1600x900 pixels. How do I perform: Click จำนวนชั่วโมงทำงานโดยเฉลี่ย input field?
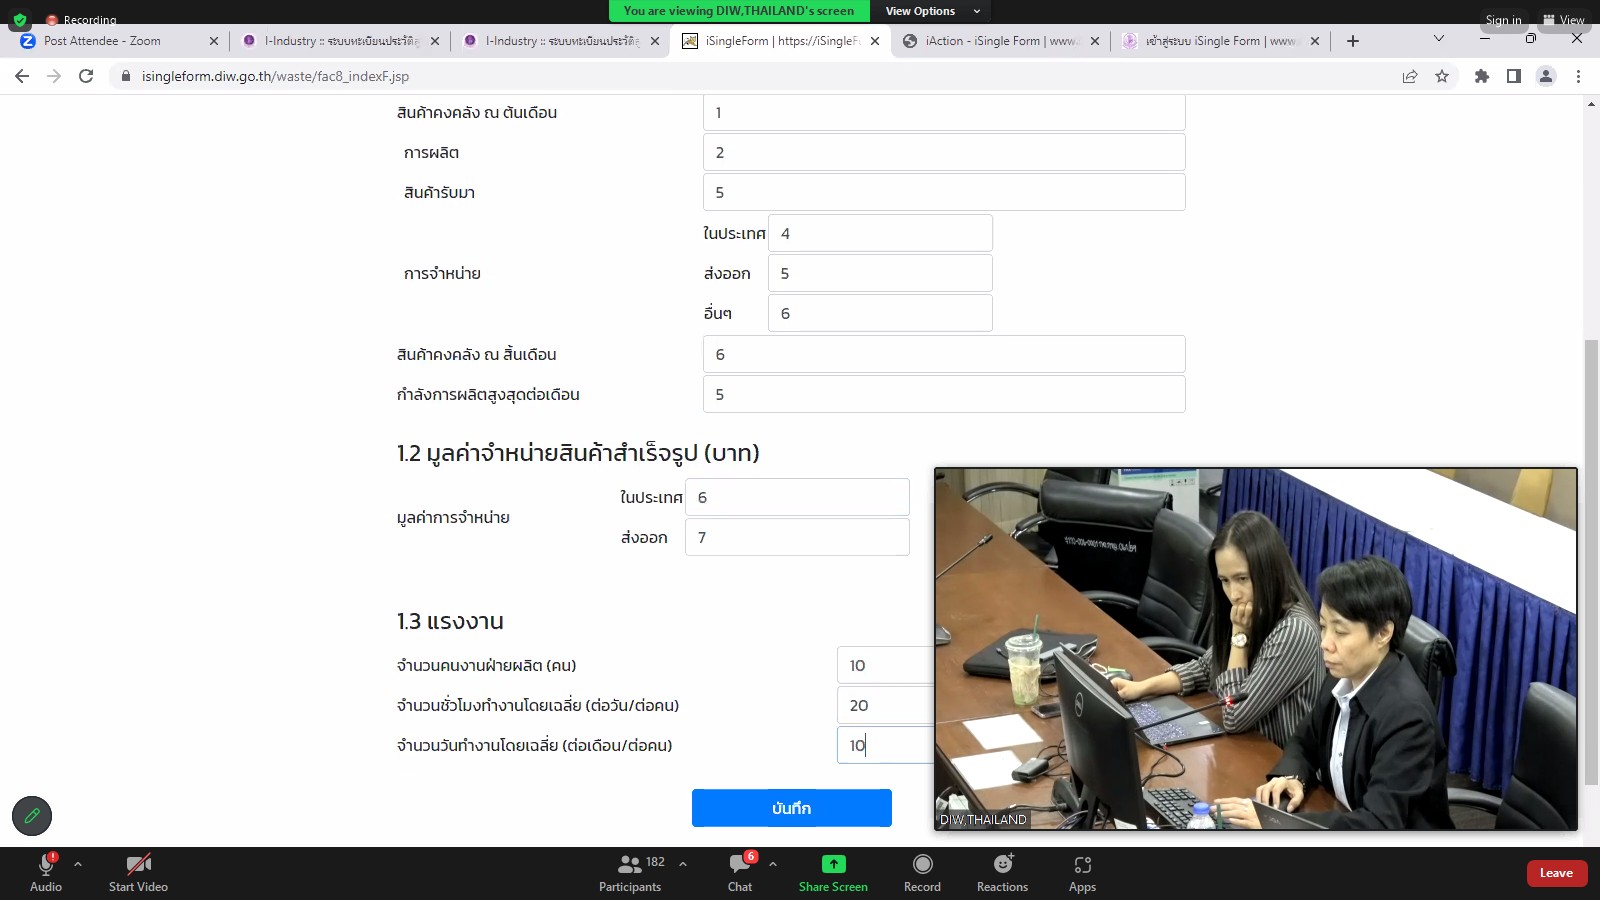coord(885,705)
